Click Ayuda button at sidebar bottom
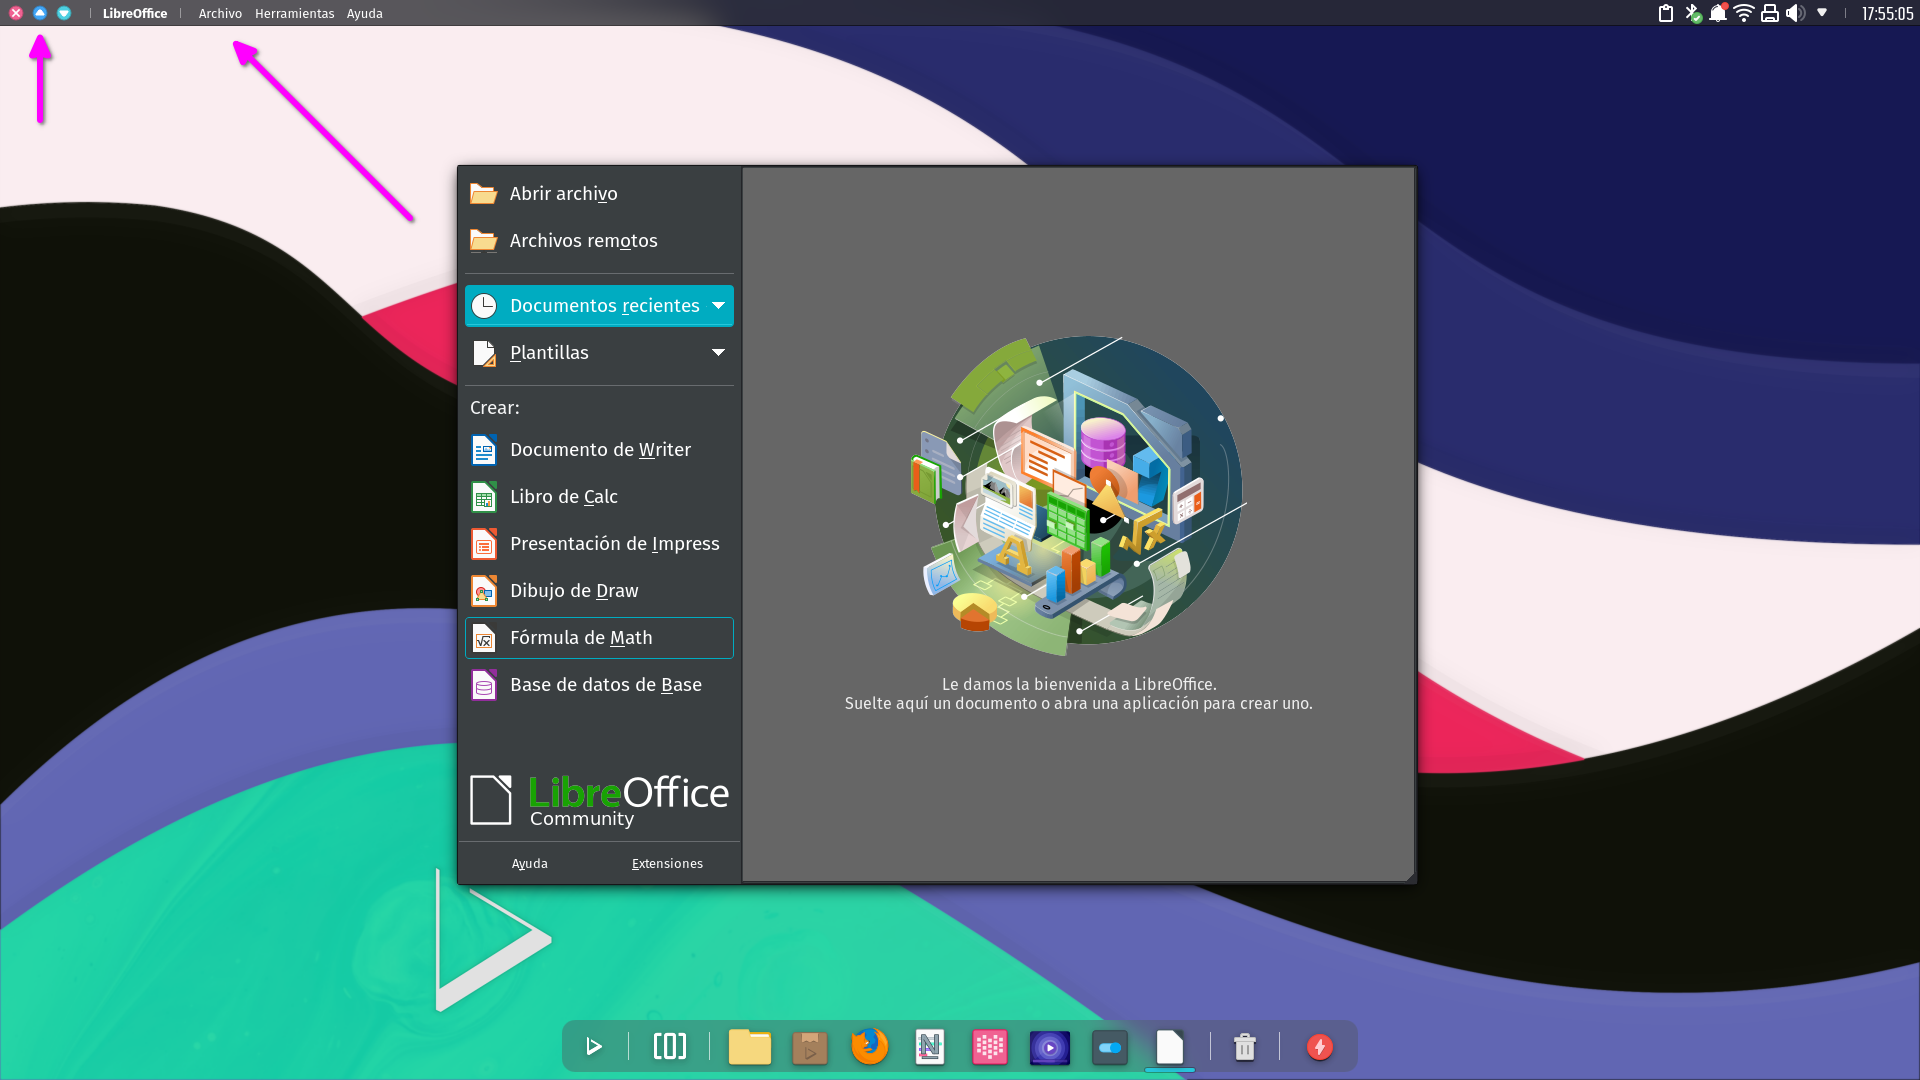 [530, 864]
